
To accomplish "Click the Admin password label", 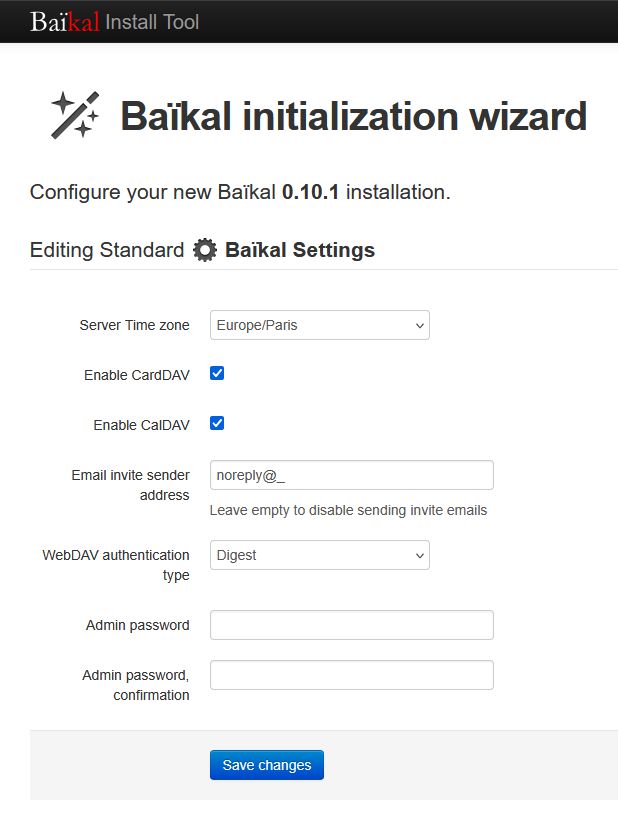I will 137,625.
